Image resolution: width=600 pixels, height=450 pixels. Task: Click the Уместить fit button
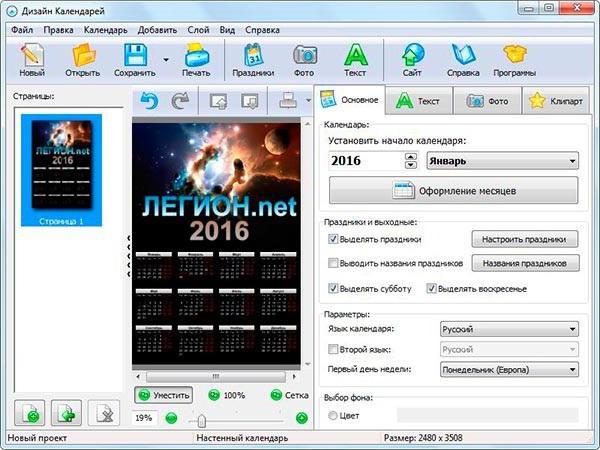coord(163,395)
